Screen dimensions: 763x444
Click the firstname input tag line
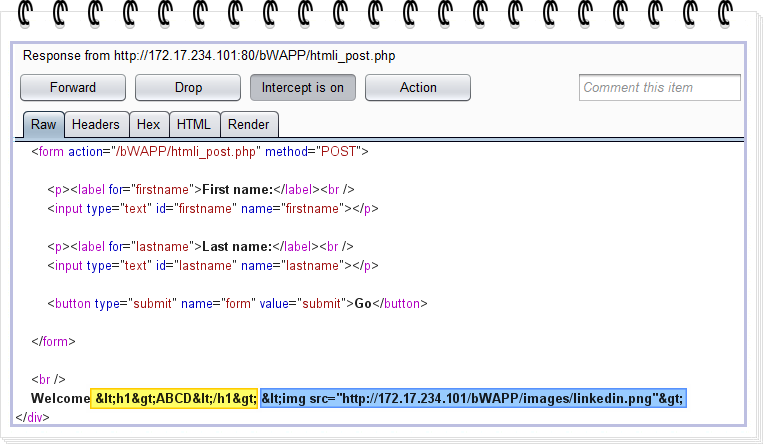pyautogui.click(x=213, y=209)
